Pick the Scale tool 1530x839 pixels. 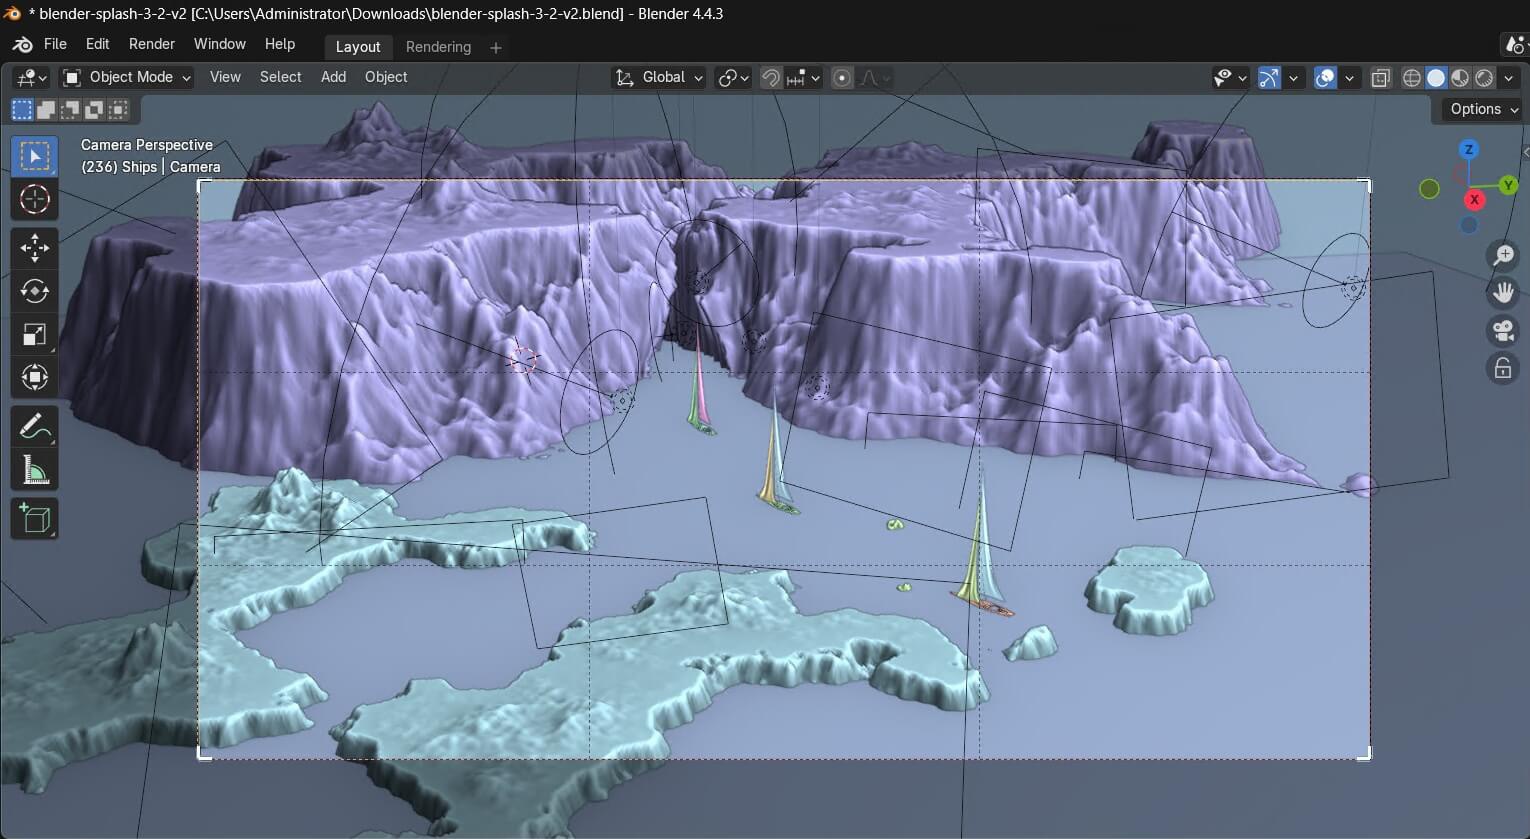pyautogui.click(x=35, y=334)
